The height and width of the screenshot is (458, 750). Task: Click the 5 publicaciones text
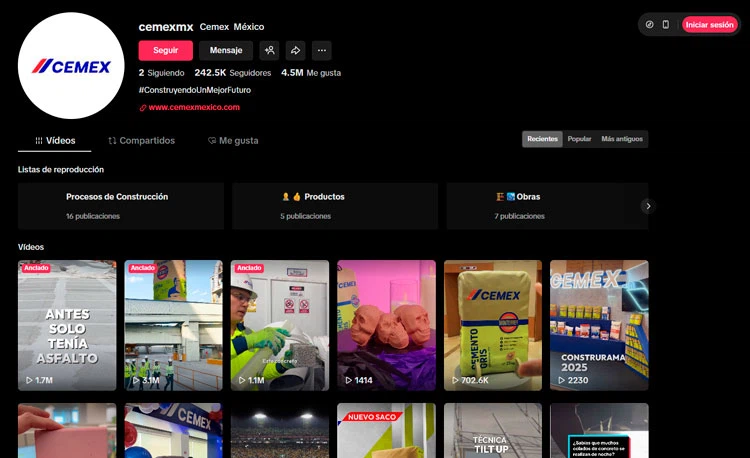point(306,216)
